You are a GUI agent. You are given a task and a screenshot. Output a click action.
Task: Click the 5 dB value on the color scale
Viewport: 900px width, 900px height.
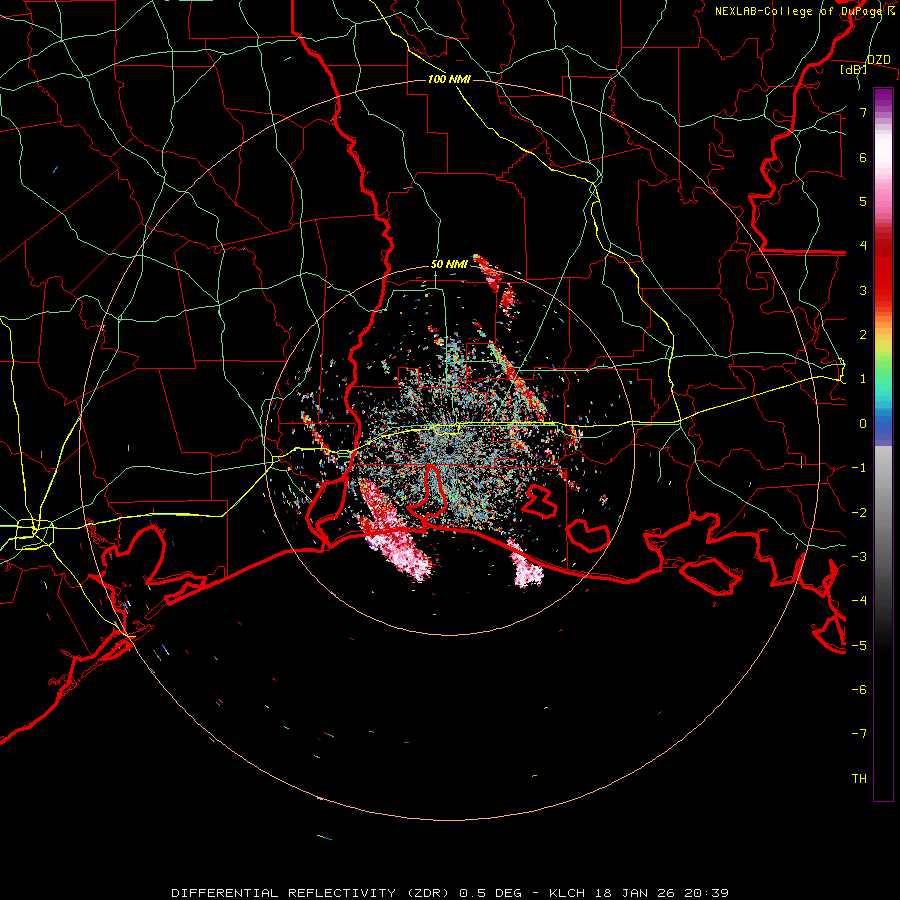pyautogui.click(x=863, y=201)
